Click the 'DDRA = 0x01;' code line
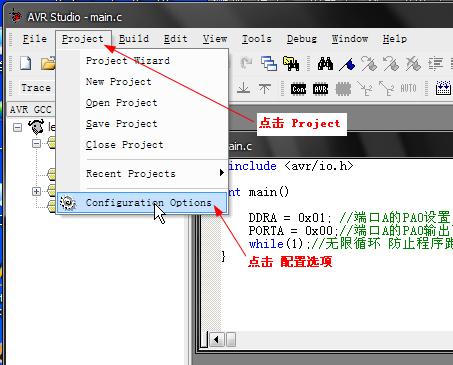453x365 pixels. 290,218
